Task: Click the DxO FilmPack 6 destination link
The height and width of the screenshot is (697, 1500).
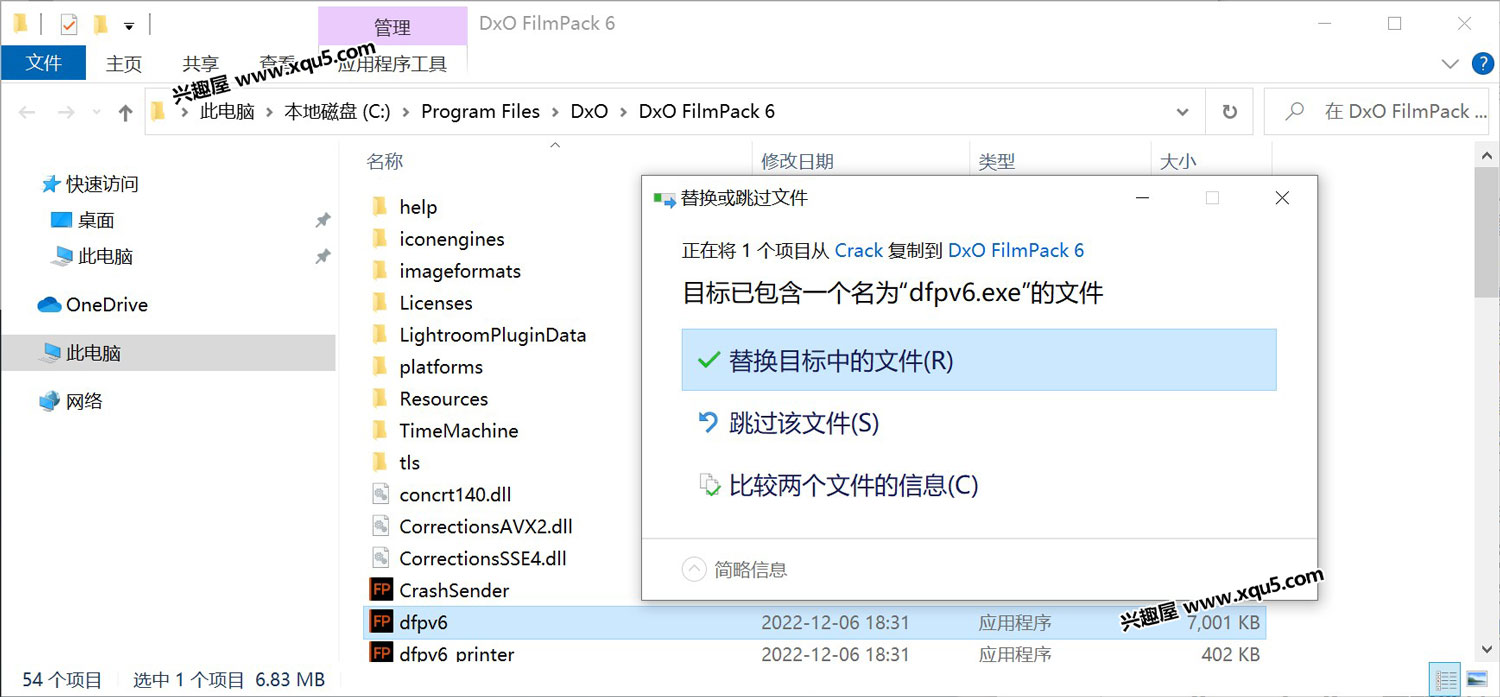Action: click(1016, 250)
